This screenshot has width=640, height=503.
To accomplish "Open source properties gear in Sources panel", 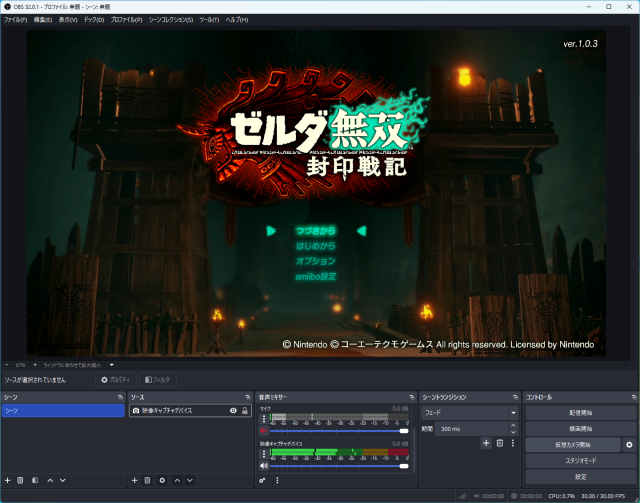I will tap(162, 481).
